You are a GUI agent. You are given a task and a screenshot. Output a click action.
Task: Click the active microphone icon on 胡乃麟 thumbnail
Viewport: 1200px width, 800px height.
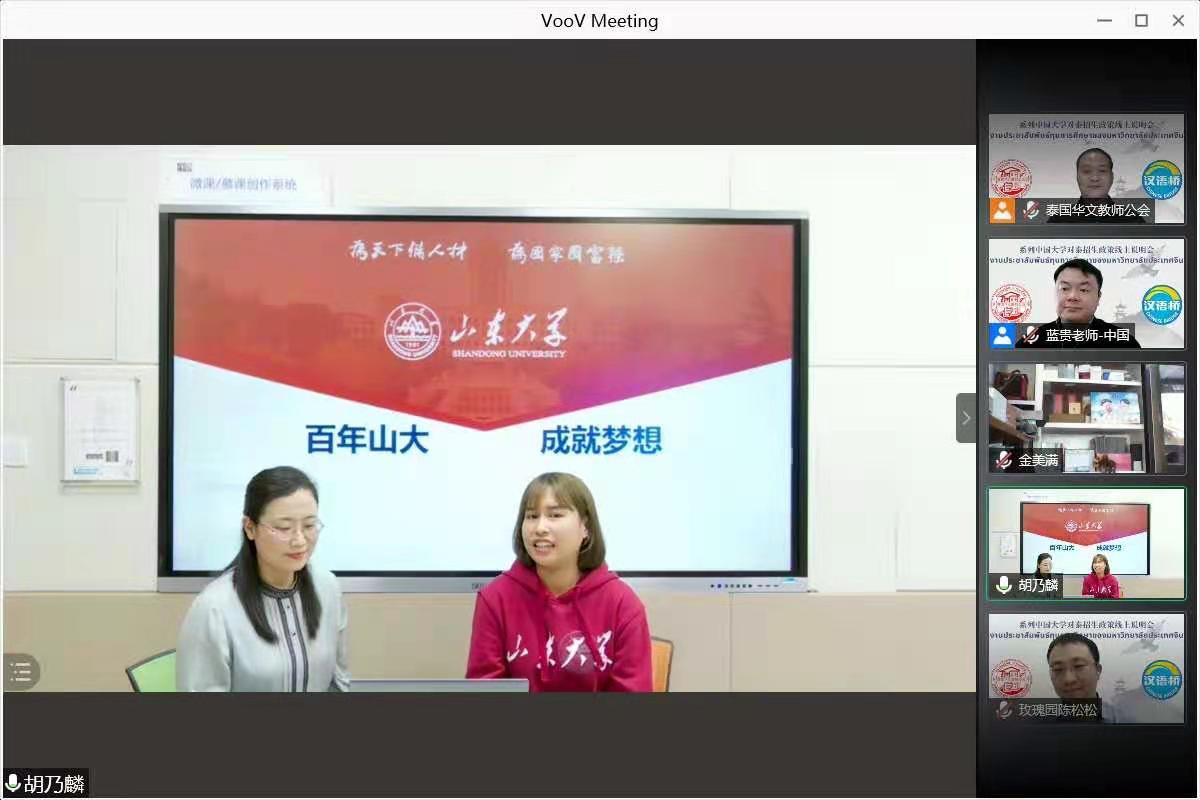pyautogui.click(x=1004, y=585)
